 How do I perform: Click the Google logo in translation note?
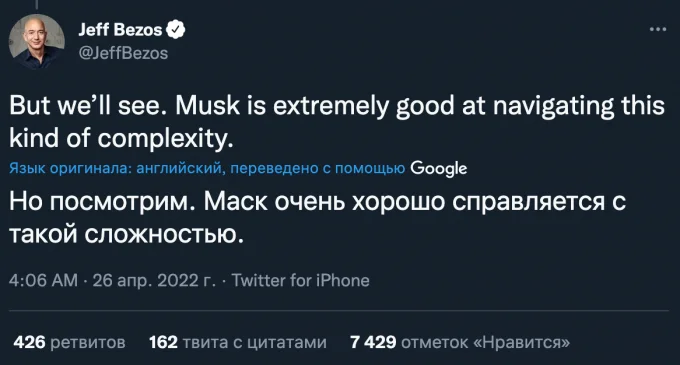click(x=438, y=168)
